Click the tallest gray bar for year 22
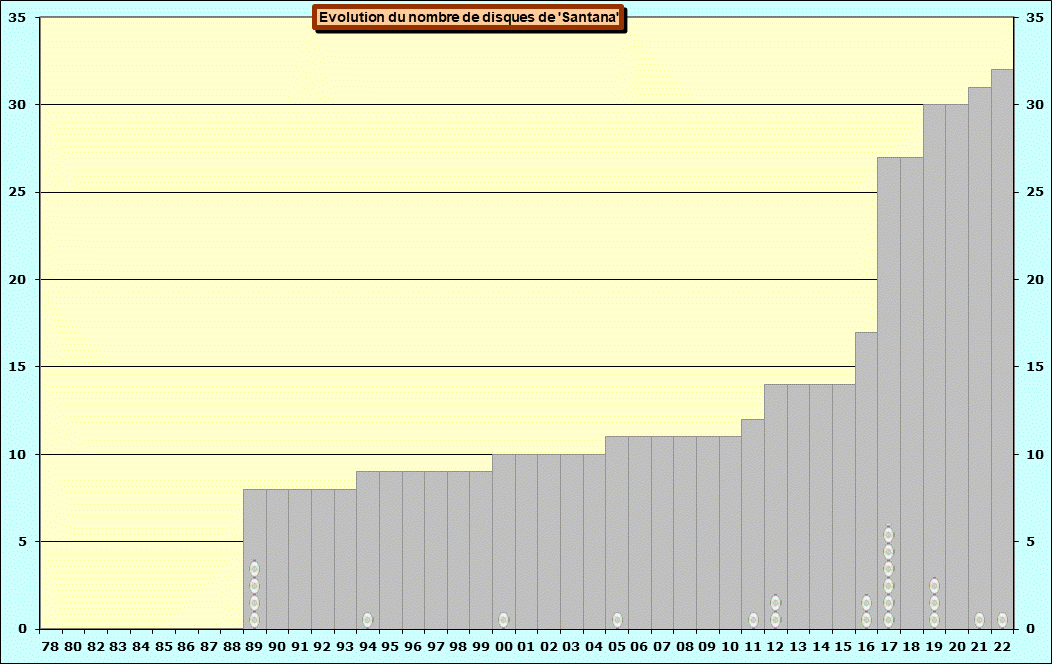The width and height of the screenshot is (1052, 664). pos(1002,340)
